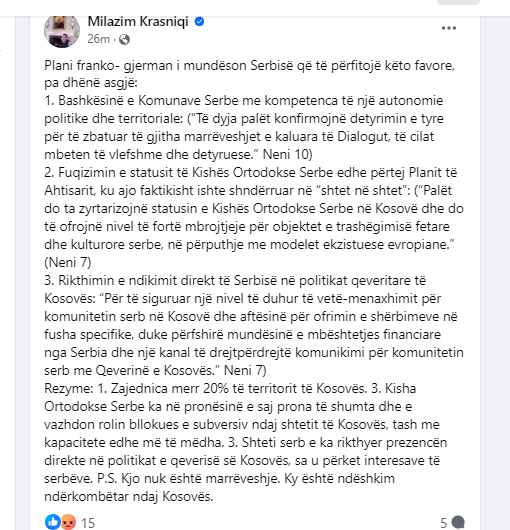Click the blue verified badge icon
Image resolution: width=510 pixels, height=530 pixels.
[199, 22]
